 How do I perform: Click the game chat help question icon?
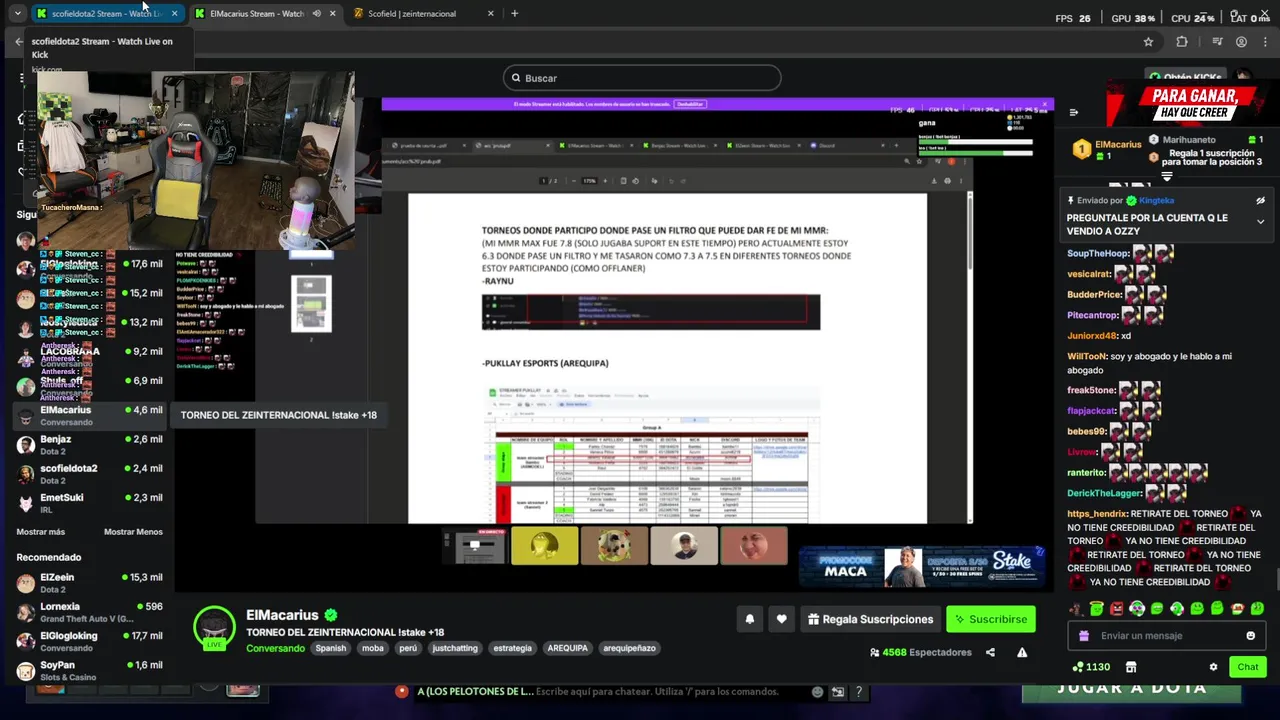point(857,692)
